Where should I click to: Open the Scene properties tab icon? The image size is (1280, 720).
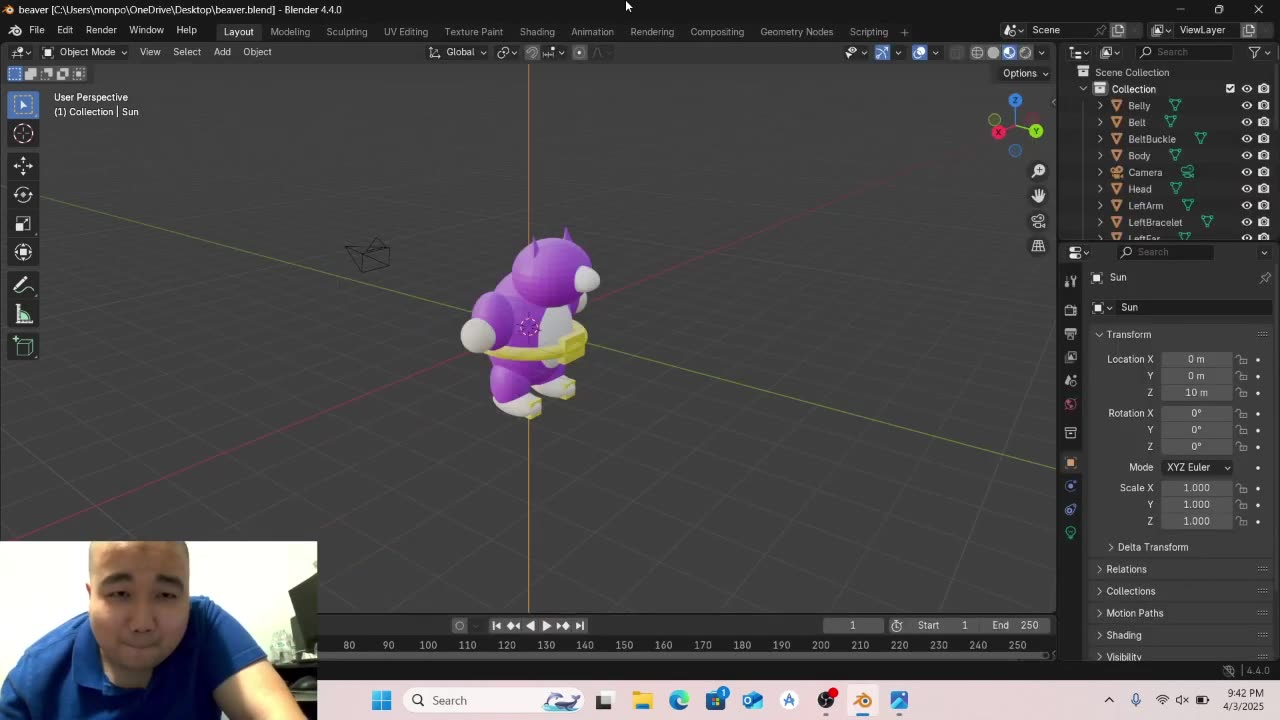click(1070, 381)
